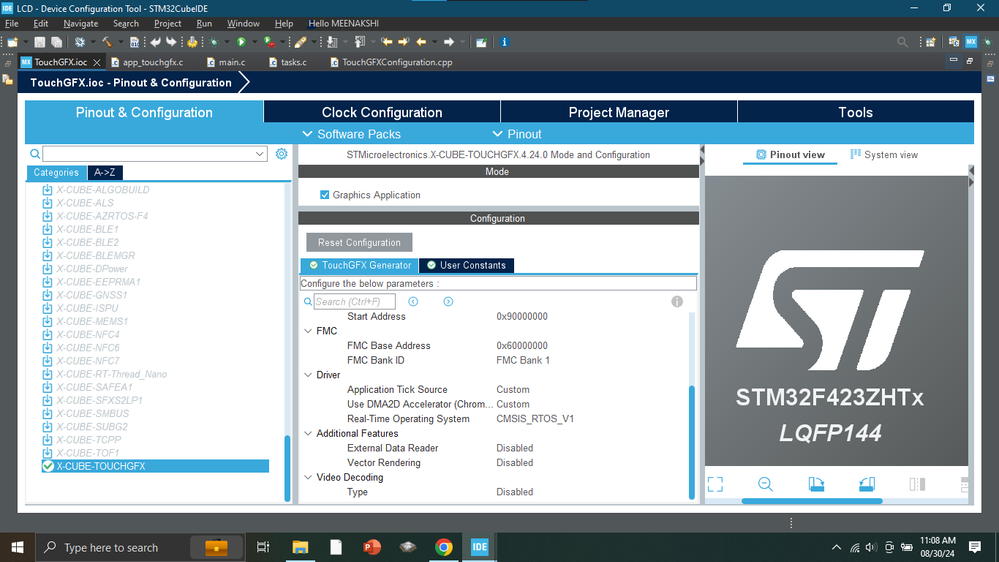Open File Explorer from the taskbar
This screenshot has height=562, width=999.
tap(300, 547)
